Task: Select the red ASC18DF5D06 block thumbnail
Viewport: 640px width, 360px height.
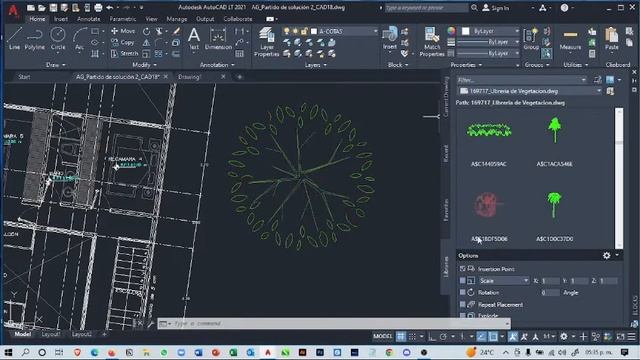Action: 488,205
